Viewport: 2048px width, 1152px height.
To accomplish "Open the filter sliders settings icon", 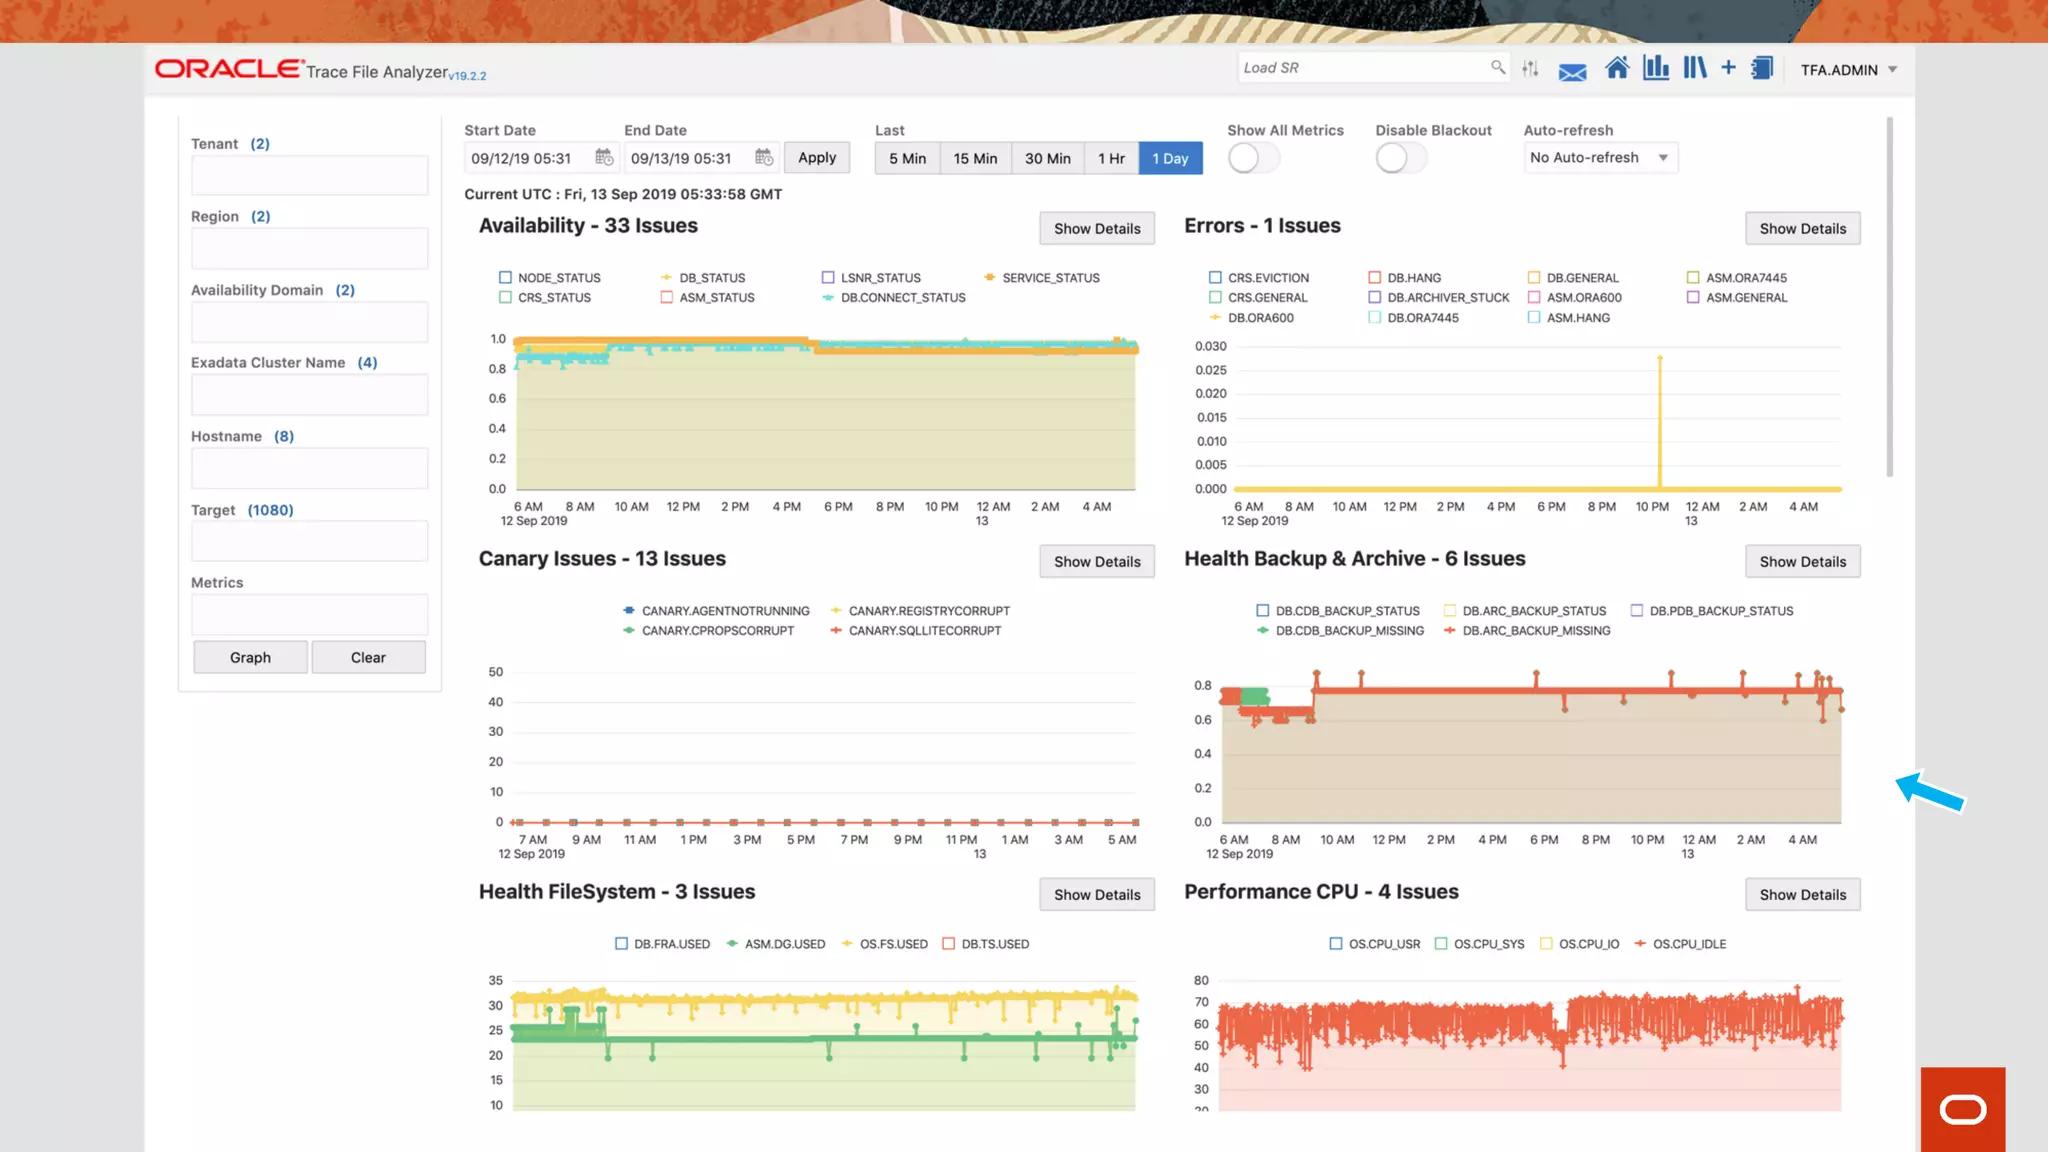I will 1530,69.
